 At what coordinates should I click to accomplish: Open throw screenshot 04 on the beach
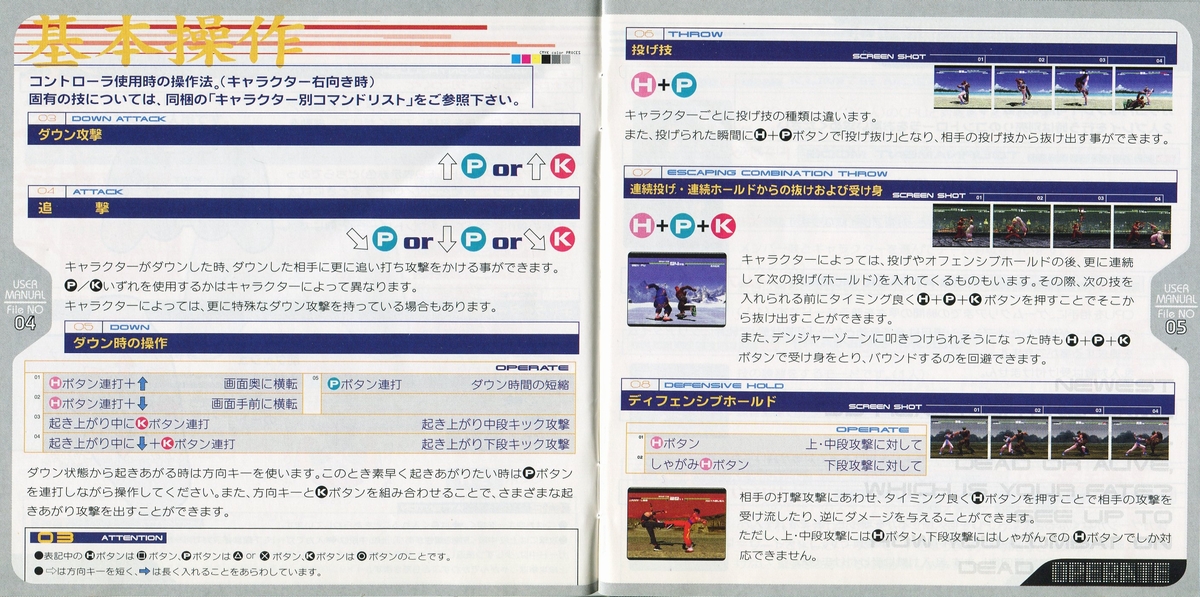1142,87
